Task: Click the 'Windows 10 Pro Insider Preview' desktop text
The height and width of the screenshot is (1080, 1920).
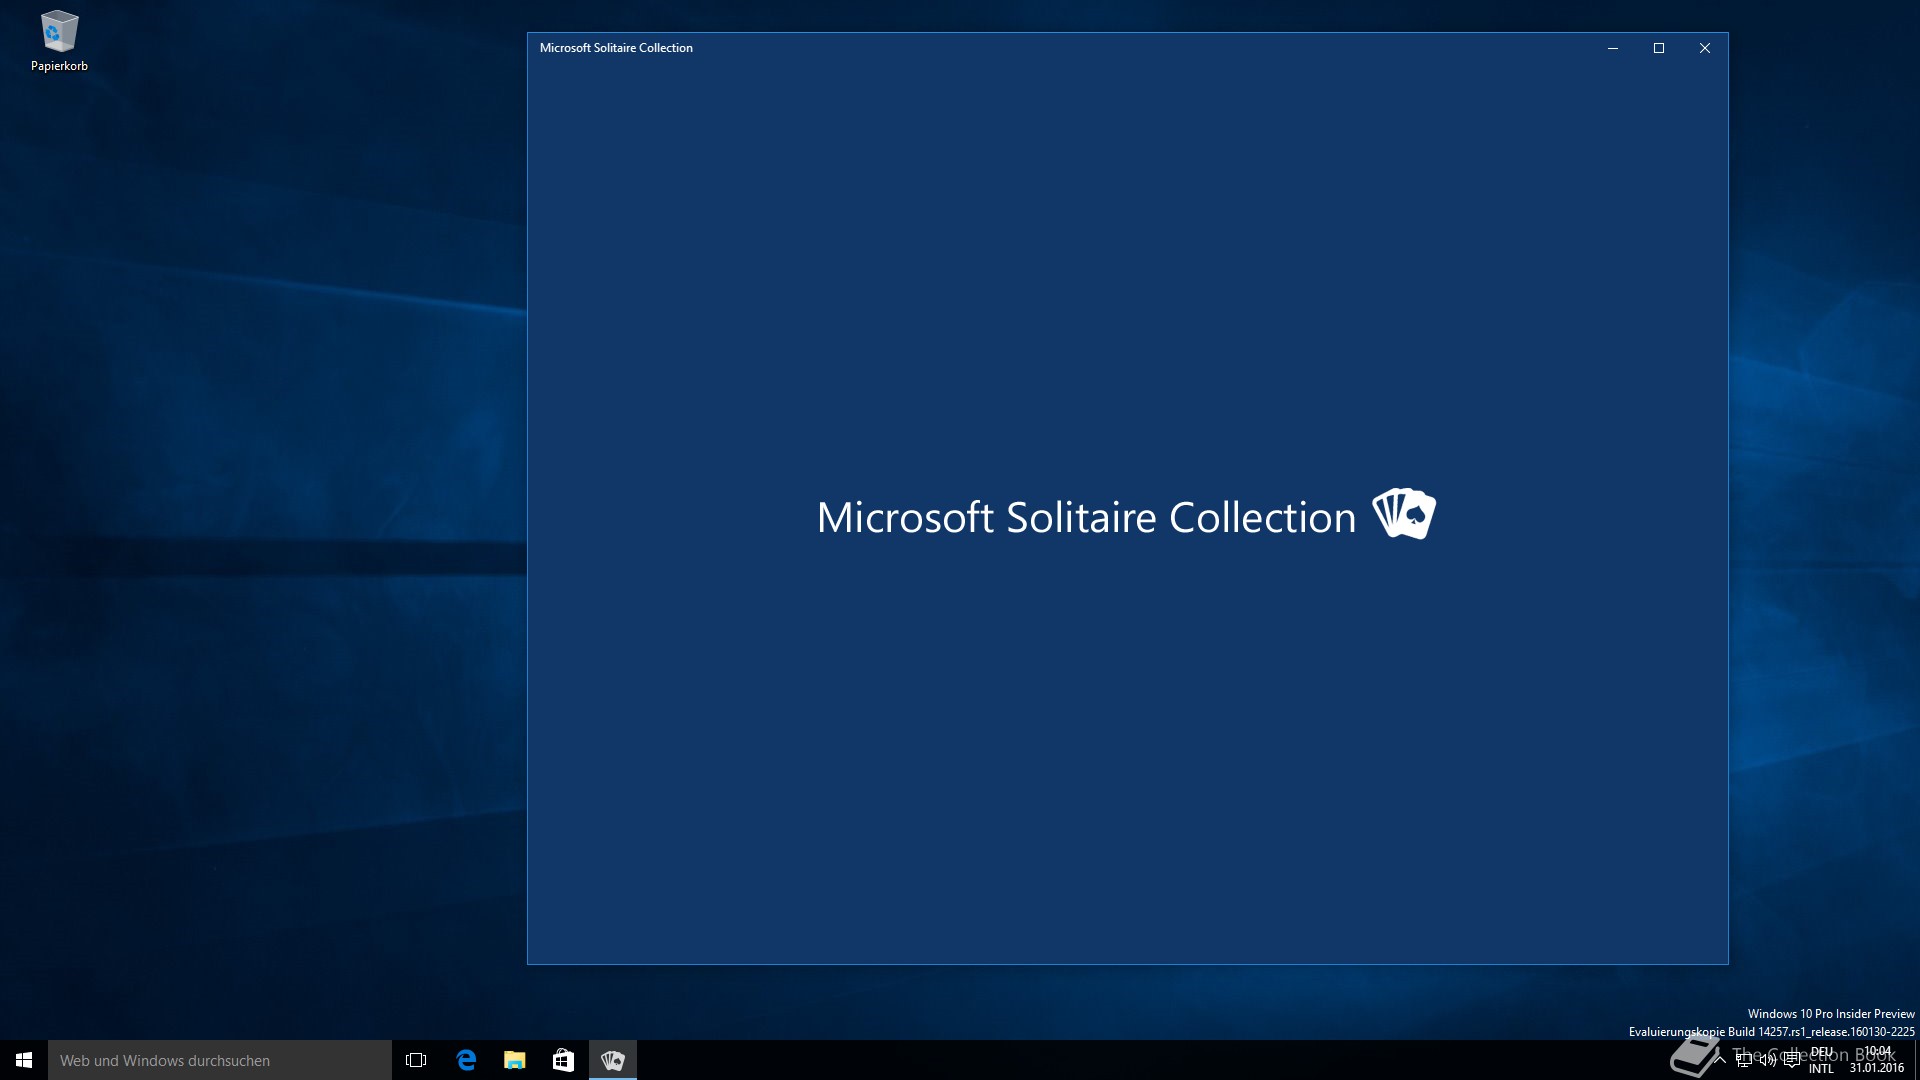Action: pyautogui.click(x=1831, y=1014)
